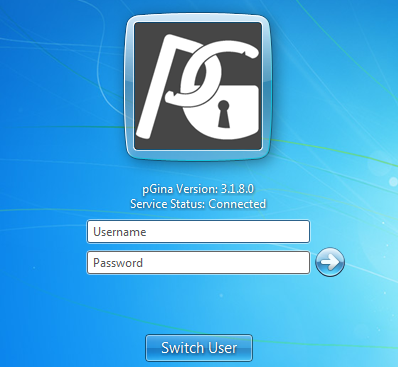Click the pGina padlock logo tile
Image resolution: width=398 pixels, height=367 pixels.
(x=198, y=86)
